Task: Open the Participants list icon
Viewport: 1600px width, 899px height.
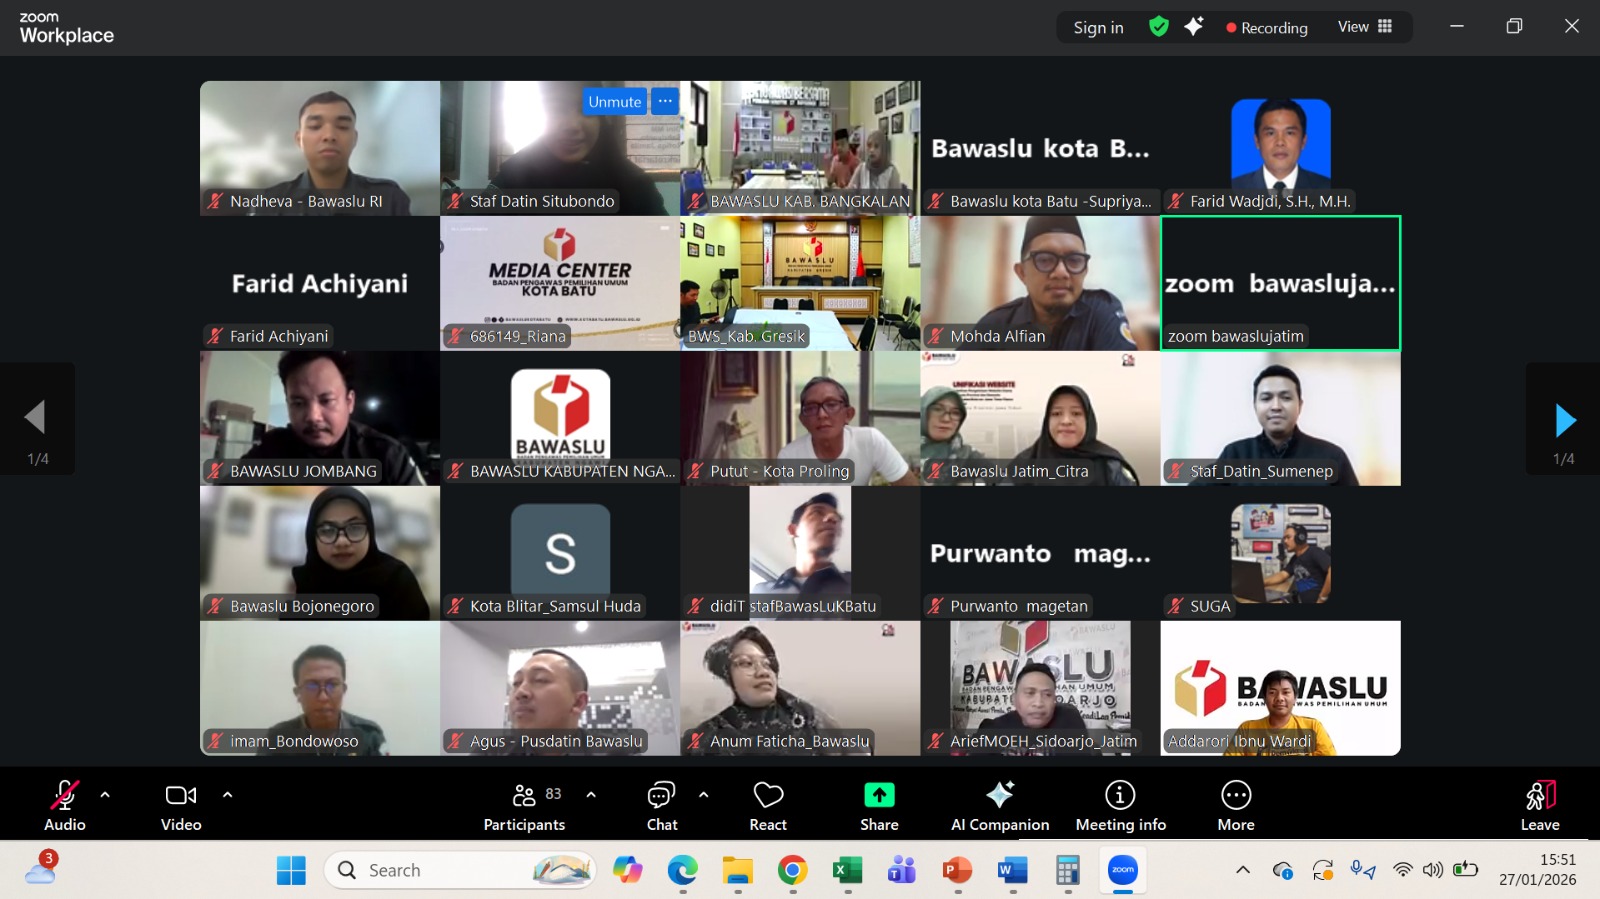Action: click(524, 795)
